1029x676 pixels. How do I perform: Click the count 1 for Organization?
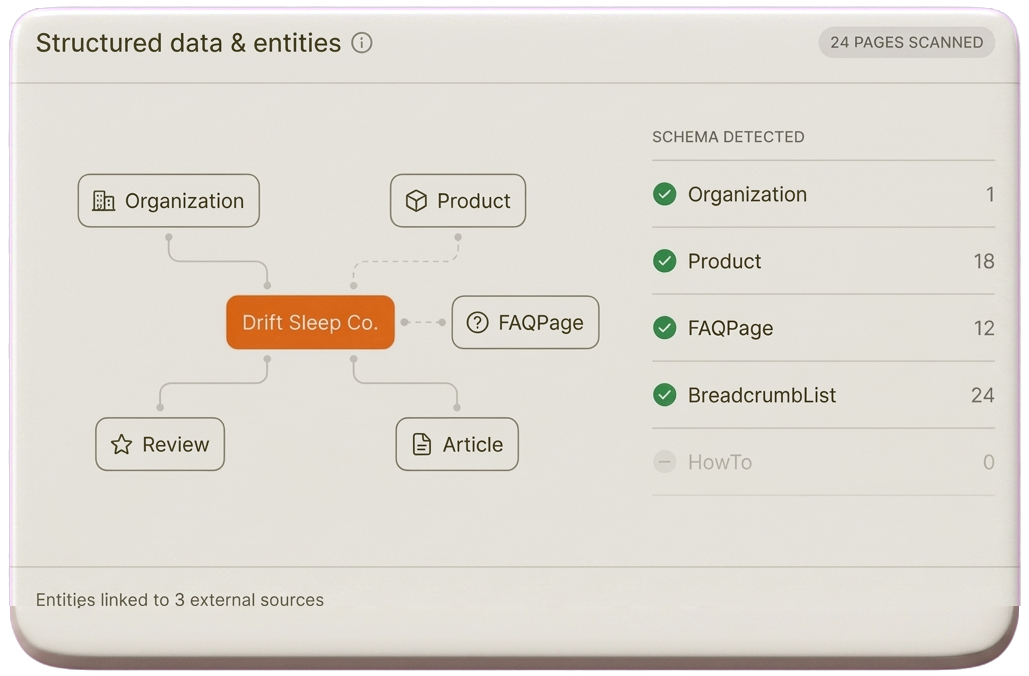click(990, 194)
